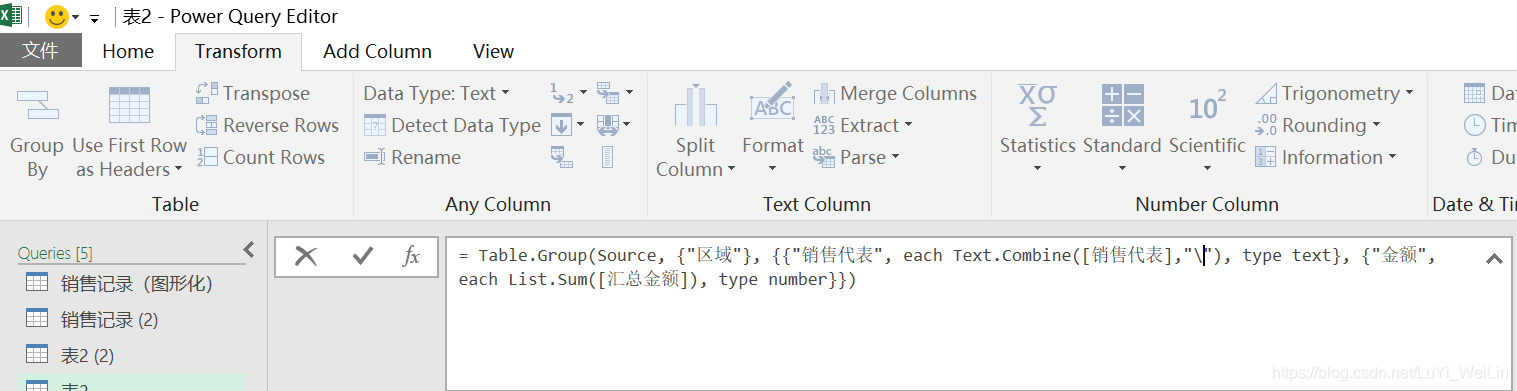Click the Excel app icon in the title bar
Viewport: 1517px width, 391px height.
[x=11, y=15]
